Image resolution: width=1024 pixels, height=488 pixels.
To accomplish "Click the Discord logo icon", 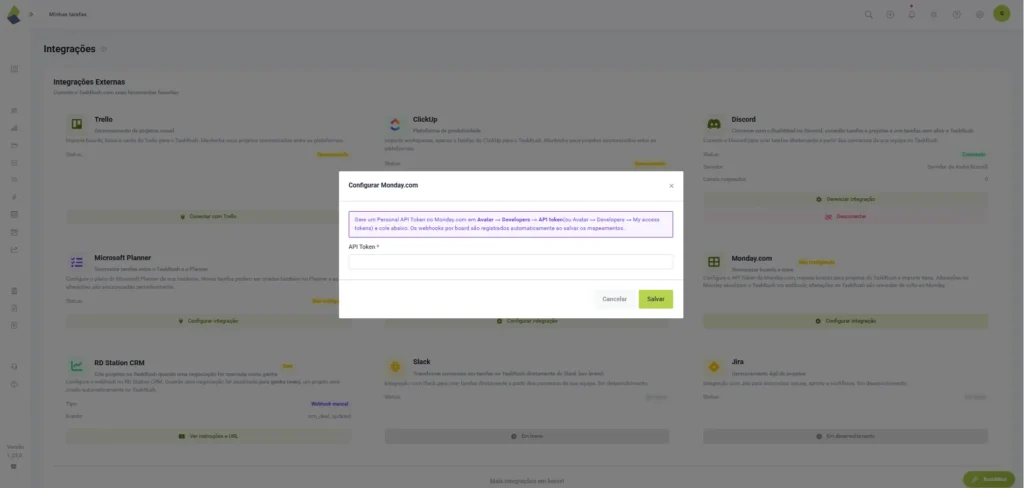I will pos(713,123).
